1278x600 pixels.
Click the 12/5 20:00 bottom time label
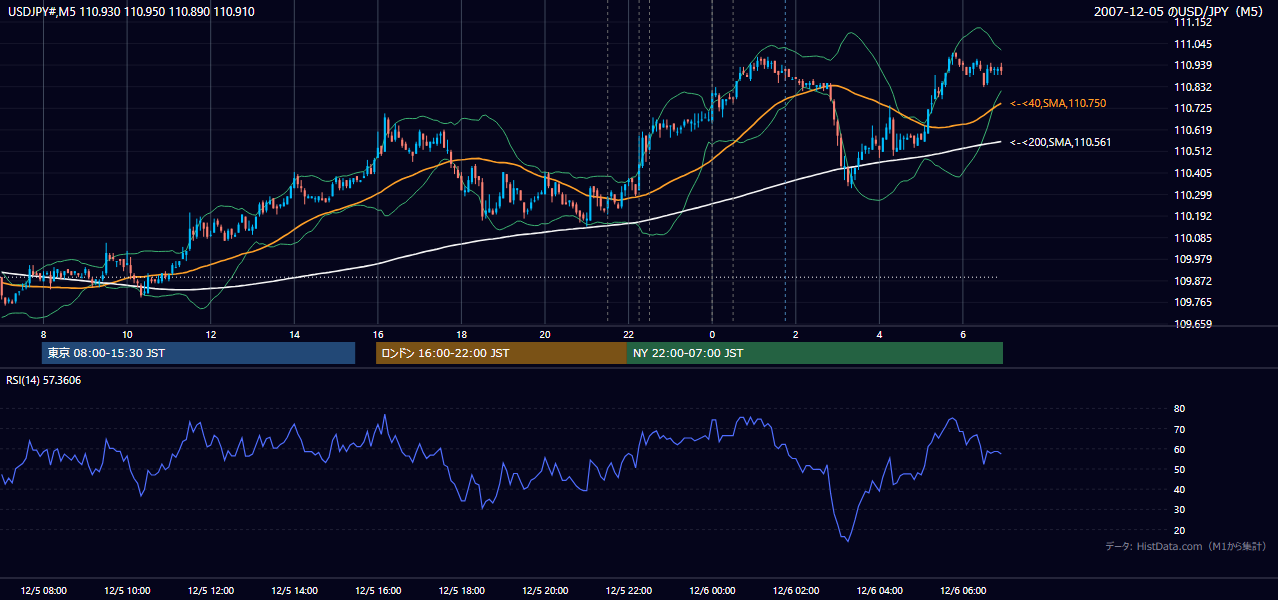pos(545,591)
